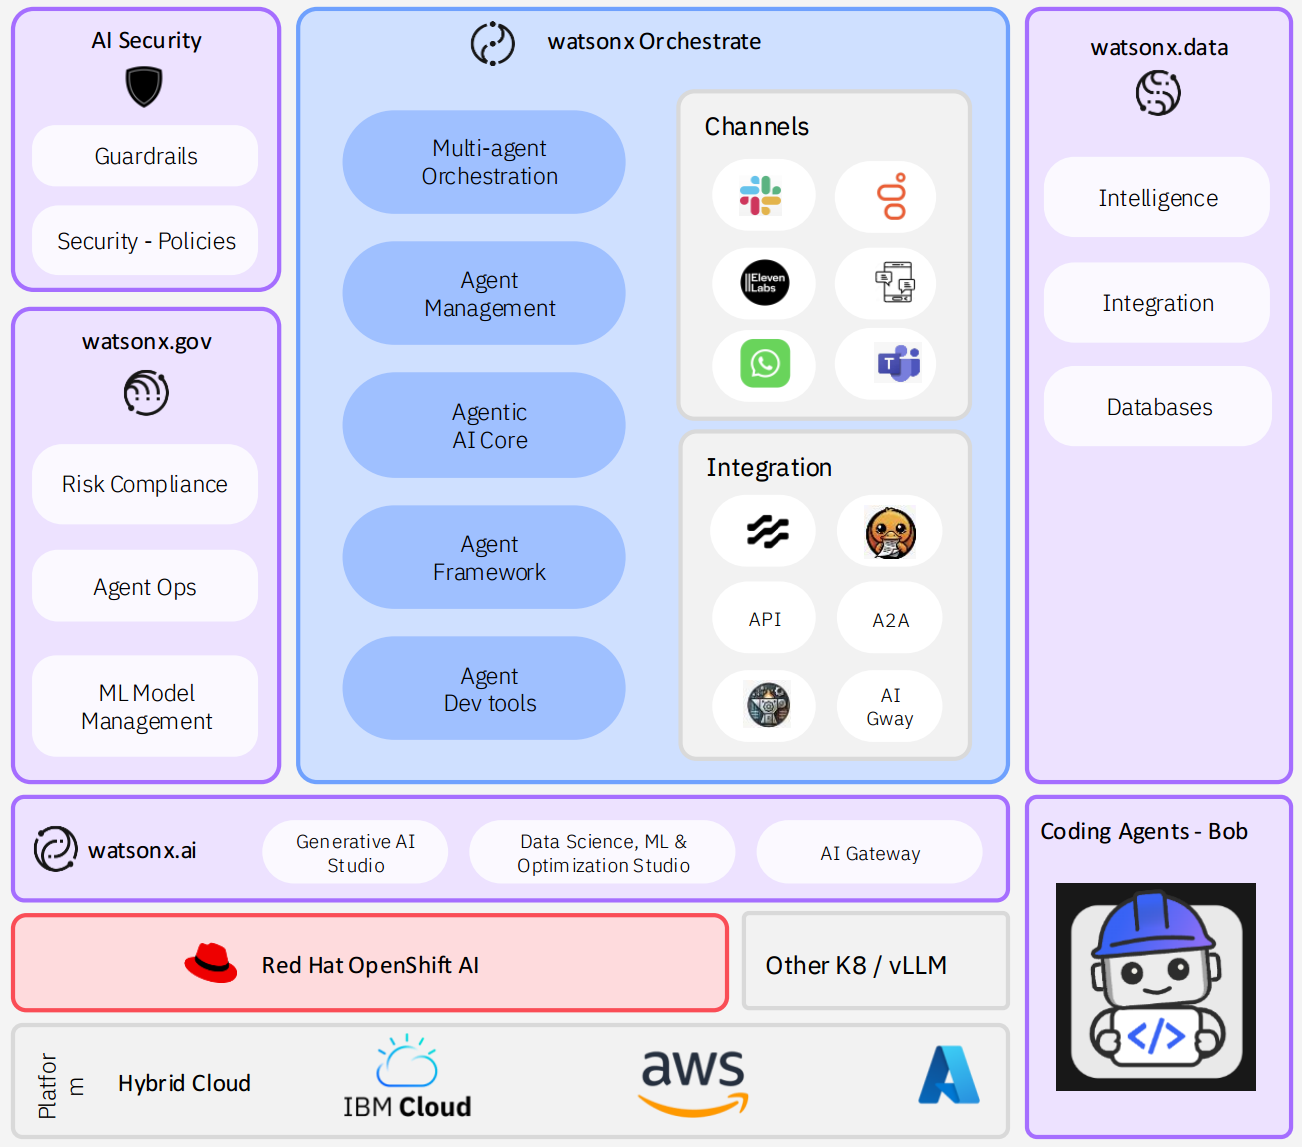Click the vertical Platform label
The height and width of the screenshot is (1147, 1302).
point(60,1085)
